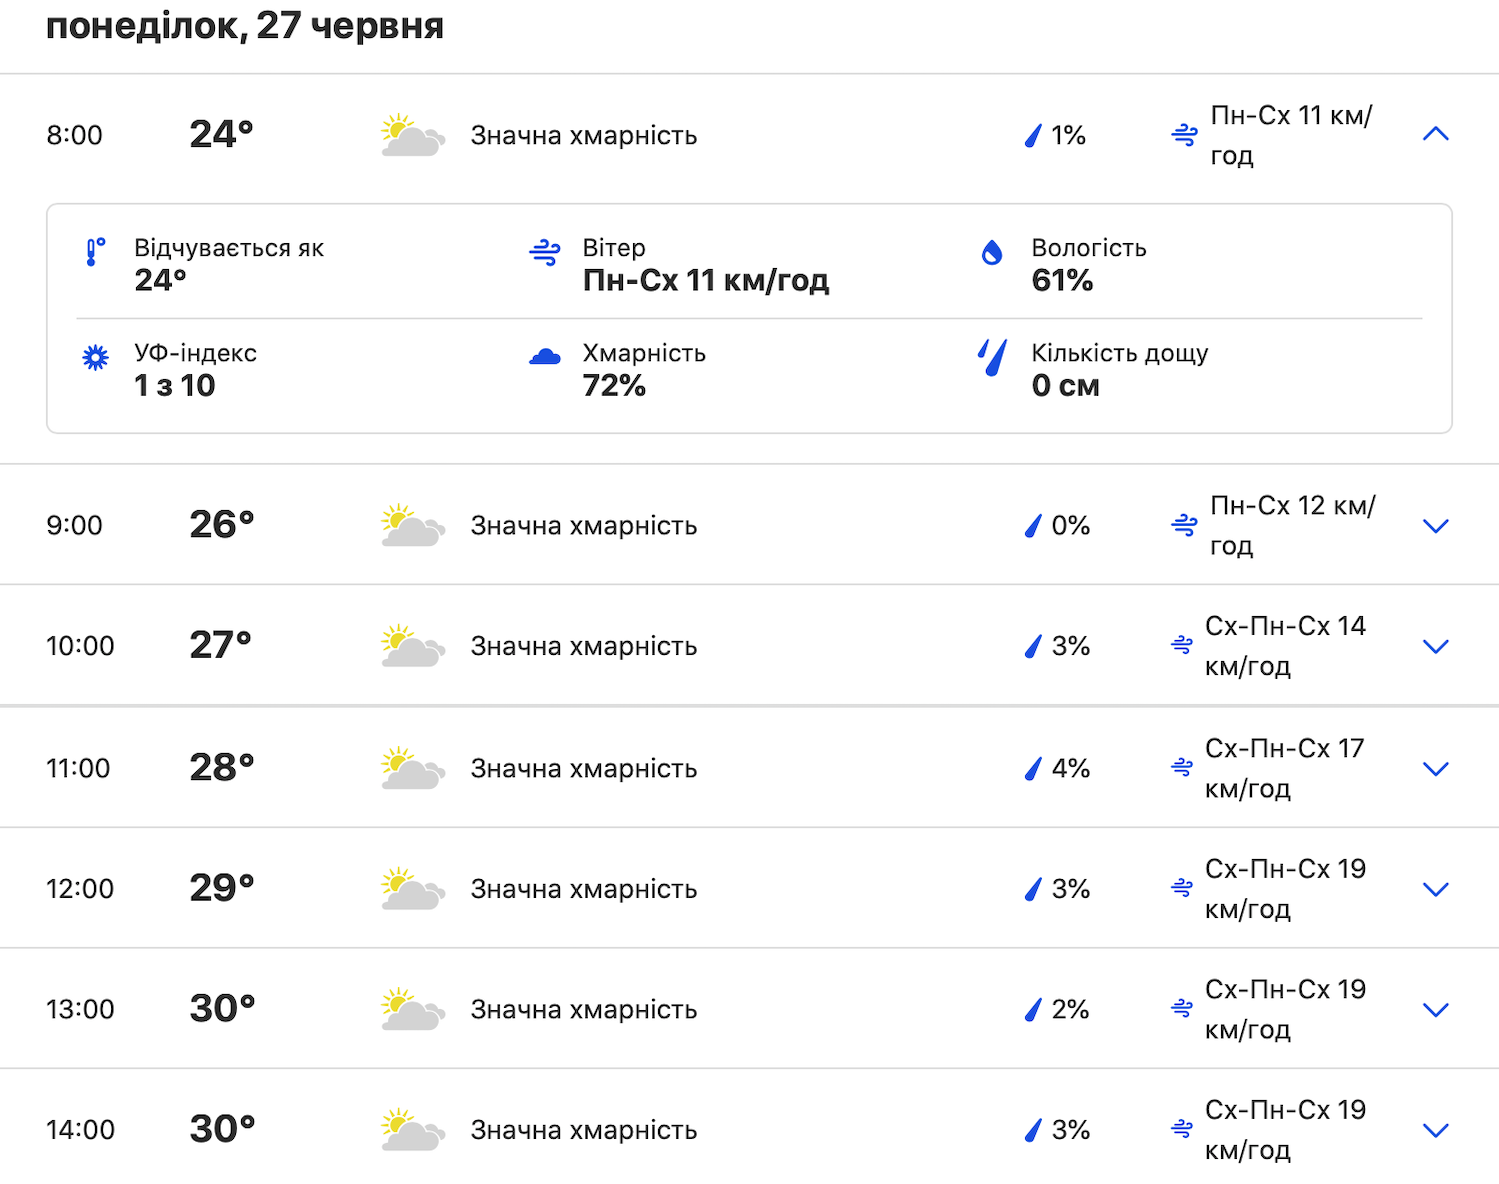
Task: Expand the 10:00 hourly forecast row
Action: coord(1435,647)
